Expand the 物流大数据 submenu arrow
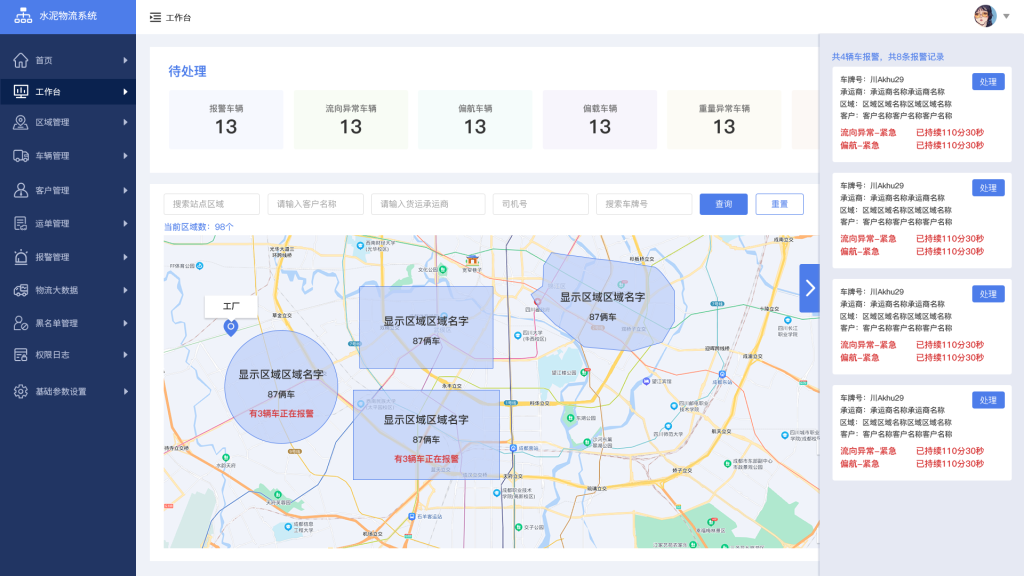This screenshot has height=576, width=1024. point(125,290)
